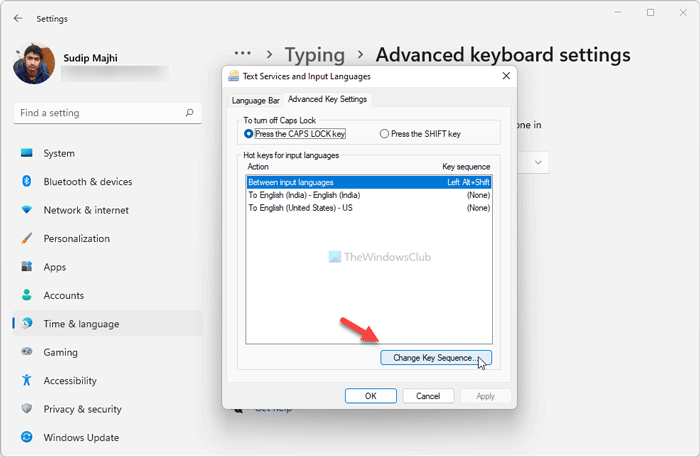This screenshot has height=457, width=700.
Task: Select Press the CAPS LOCK key option
Action: [x=250, y=133]
